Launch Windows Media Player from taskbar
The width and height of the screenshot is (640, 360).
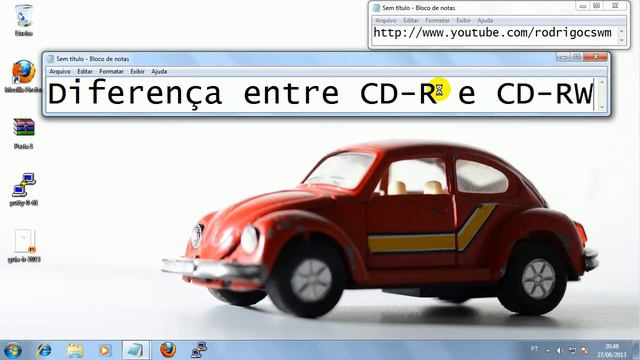tap(105, 350)
